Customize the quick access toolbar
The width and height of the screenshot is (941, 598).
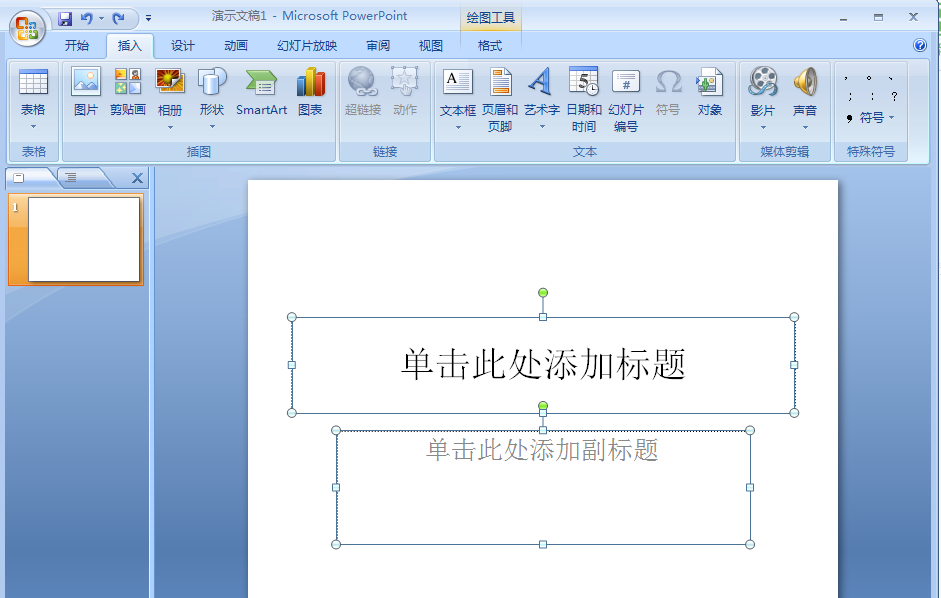148,19
